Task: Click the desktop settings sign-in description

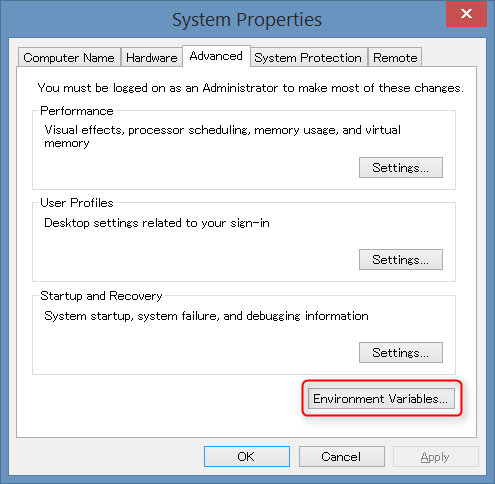Action: [x=157, y=223]
